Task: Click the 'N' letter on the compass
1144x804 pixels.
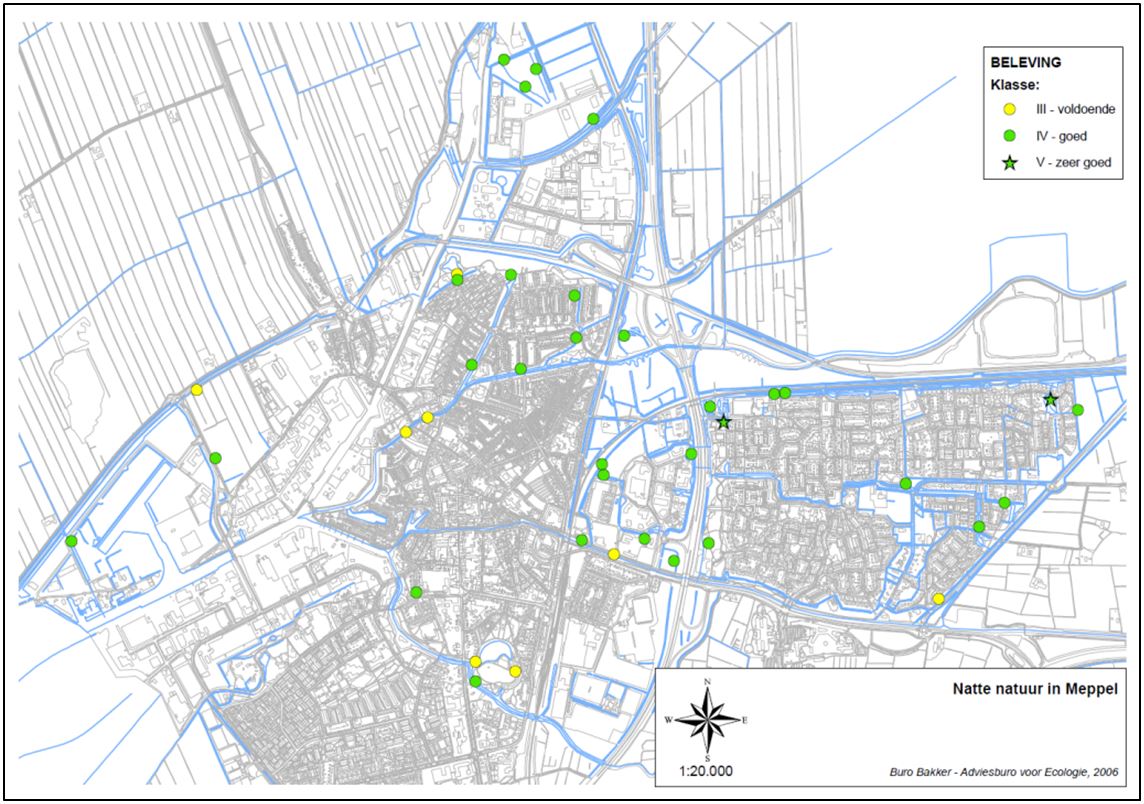Action: click(708, 683)
